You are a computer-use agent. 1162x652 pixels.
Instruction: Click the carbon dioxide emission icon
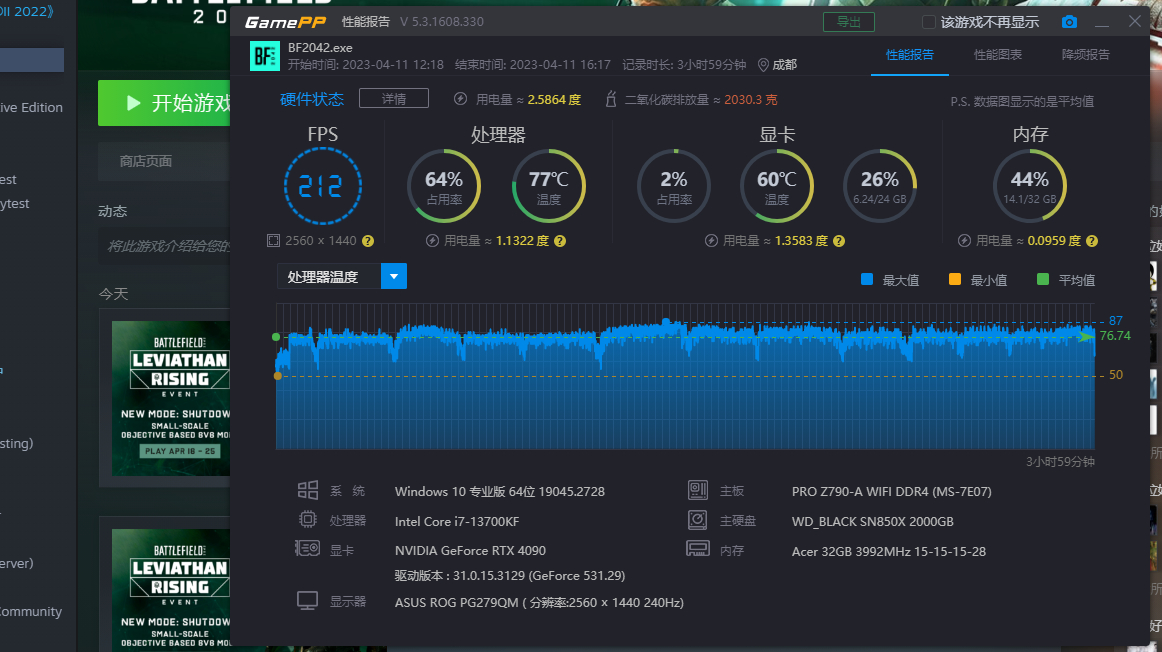coord(611,99)
